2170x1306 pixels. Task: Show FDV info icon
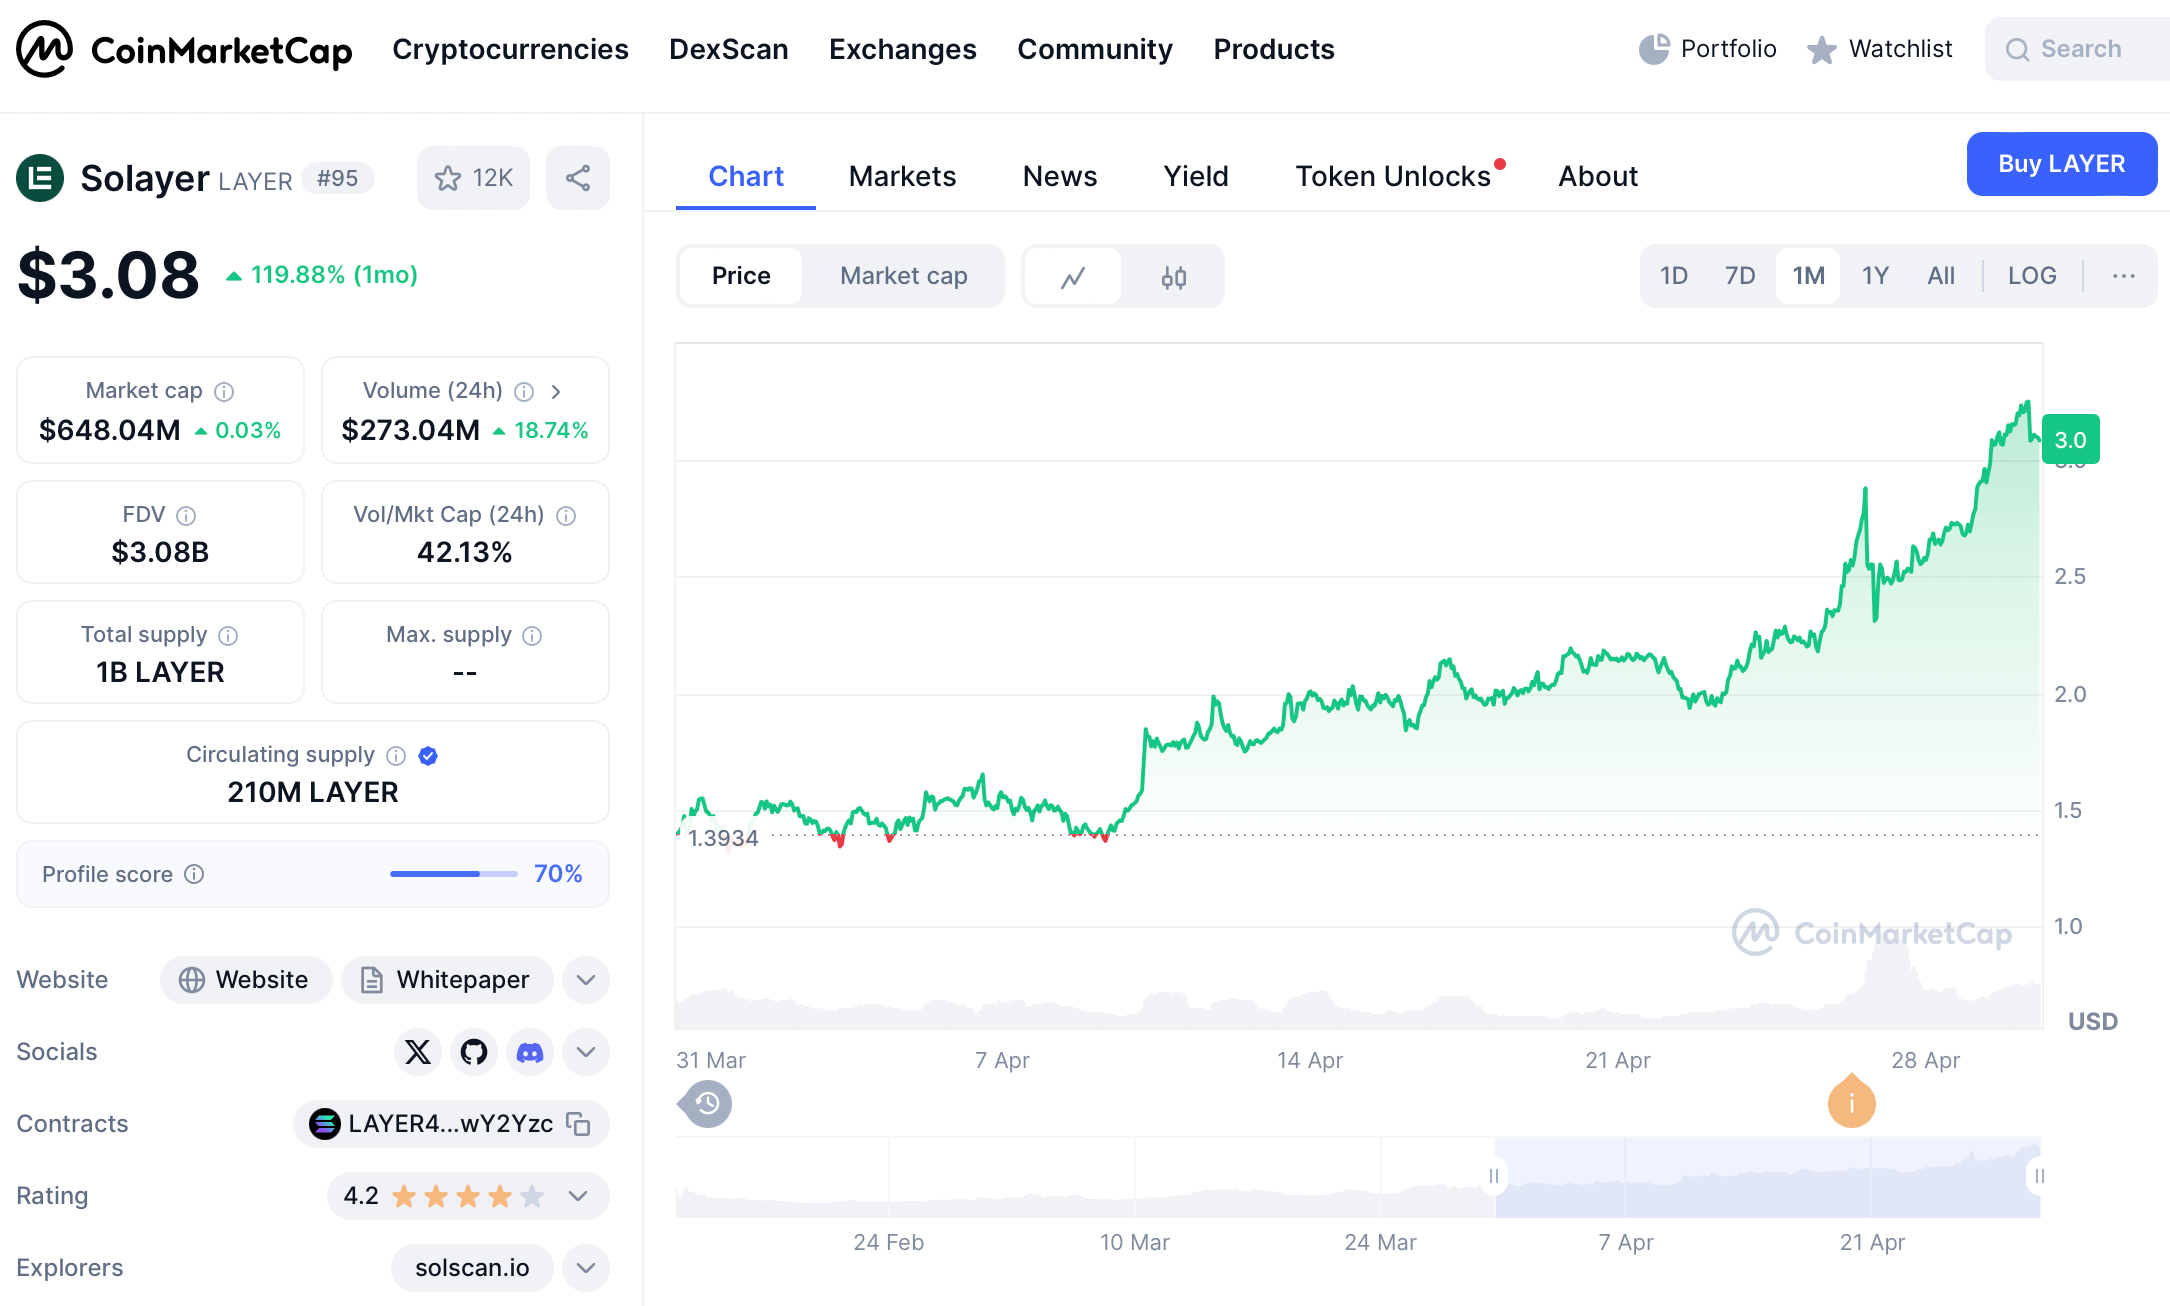click(186, 515)
